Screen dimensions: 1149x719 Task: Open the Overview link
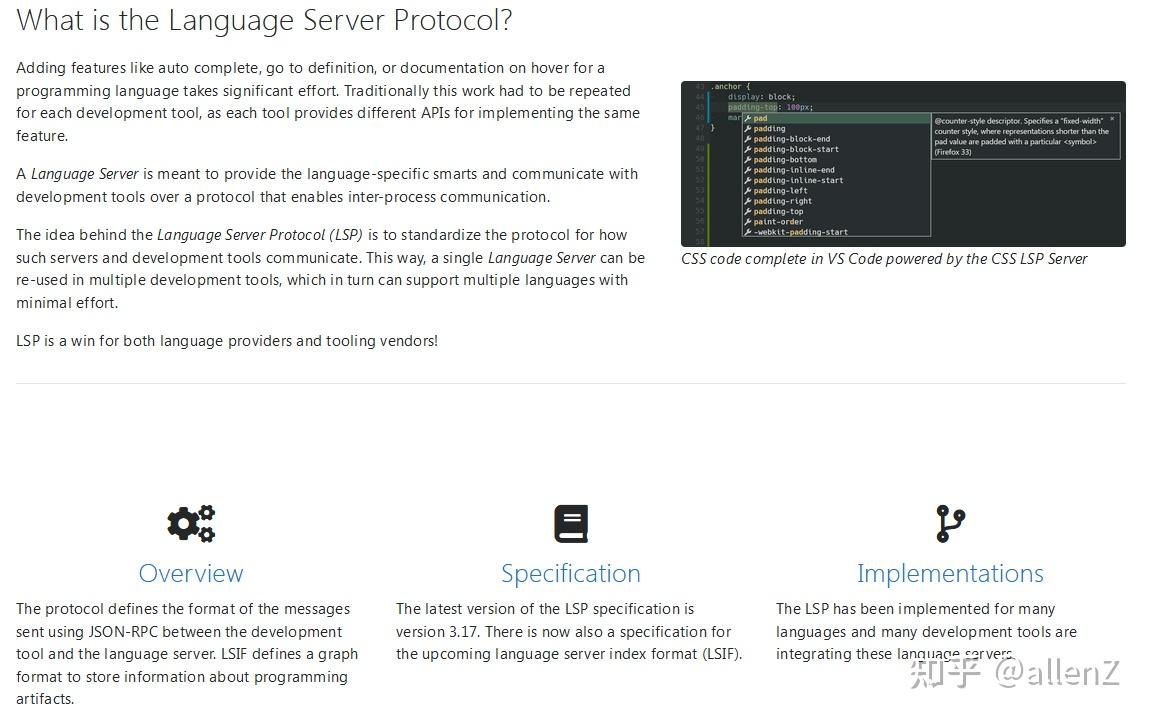[190, 574]
